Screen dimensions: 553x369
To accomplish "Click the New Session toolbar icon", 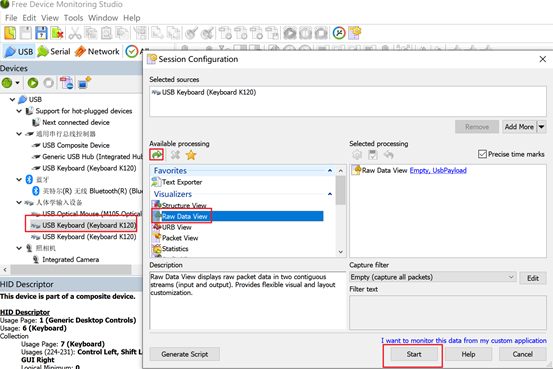I will (10, 33).
